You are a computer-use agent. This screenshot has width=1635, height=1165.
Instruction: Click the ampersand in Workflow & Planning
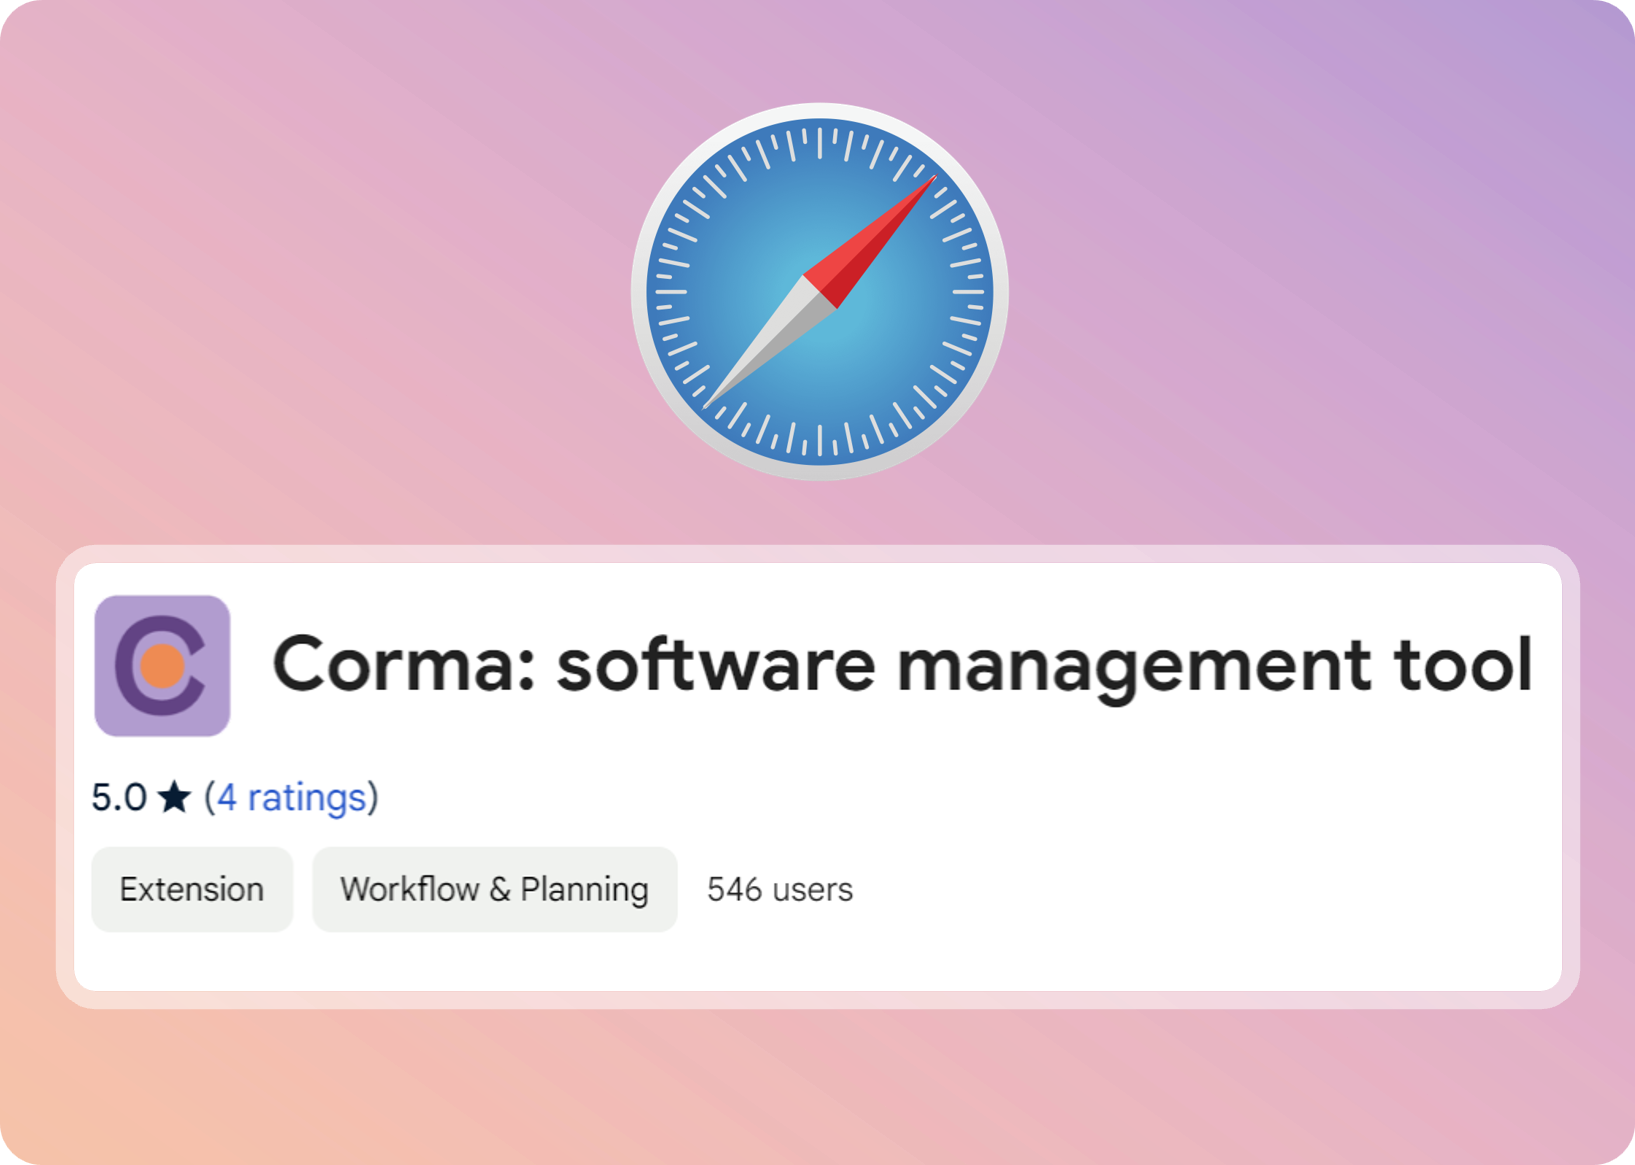tap(500, 889)
